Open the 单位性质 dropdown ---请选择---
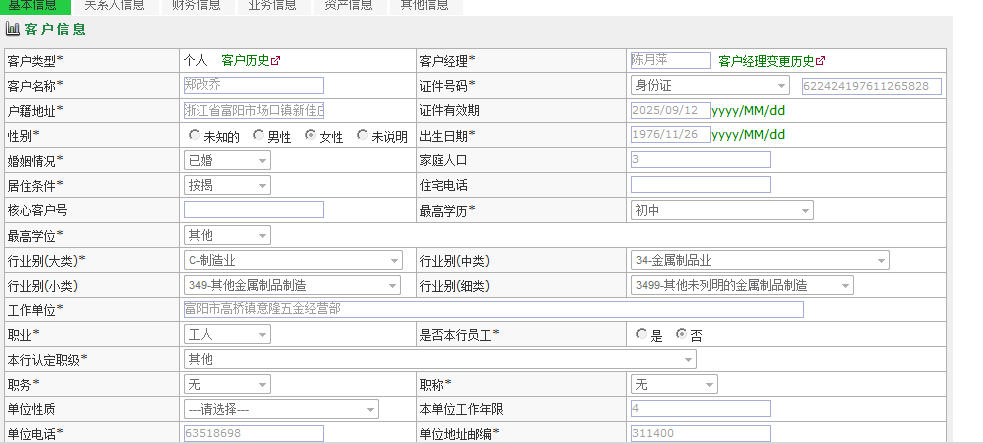The image size is (983, 444). (x=281, y=409)
